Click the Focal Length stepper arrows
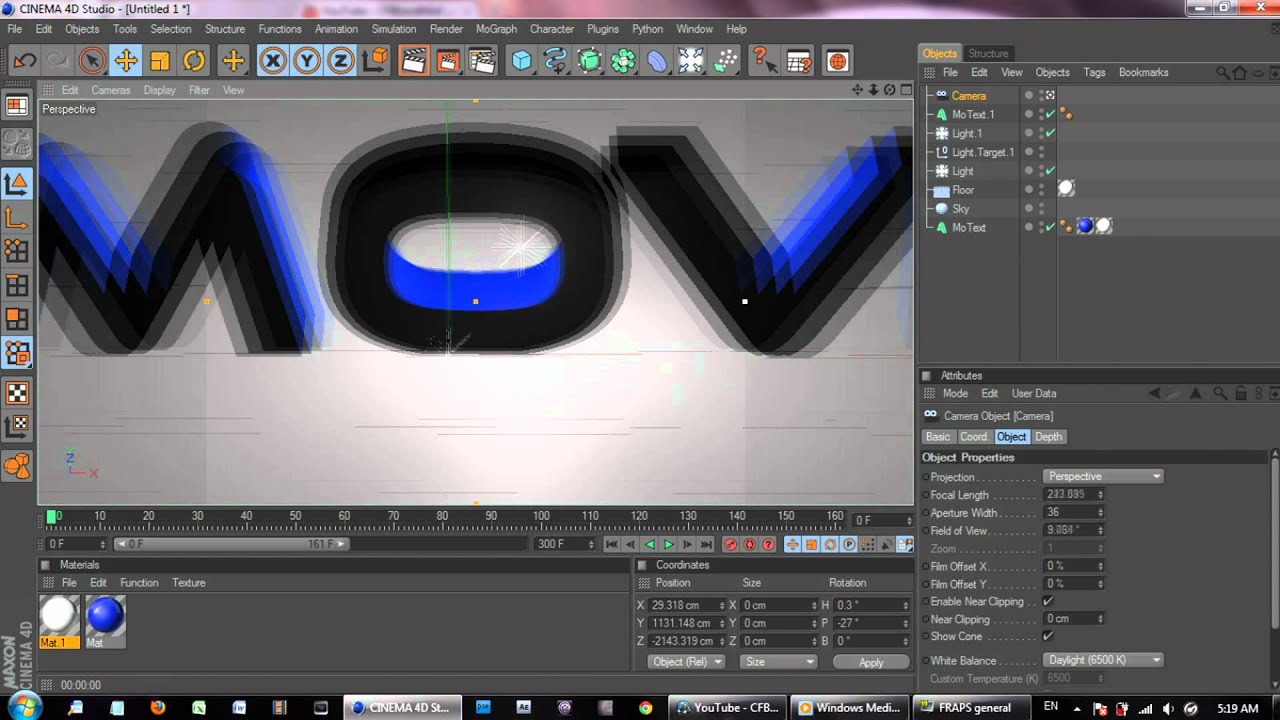This screenshot has height=720, width=1280. (1100, 495)
